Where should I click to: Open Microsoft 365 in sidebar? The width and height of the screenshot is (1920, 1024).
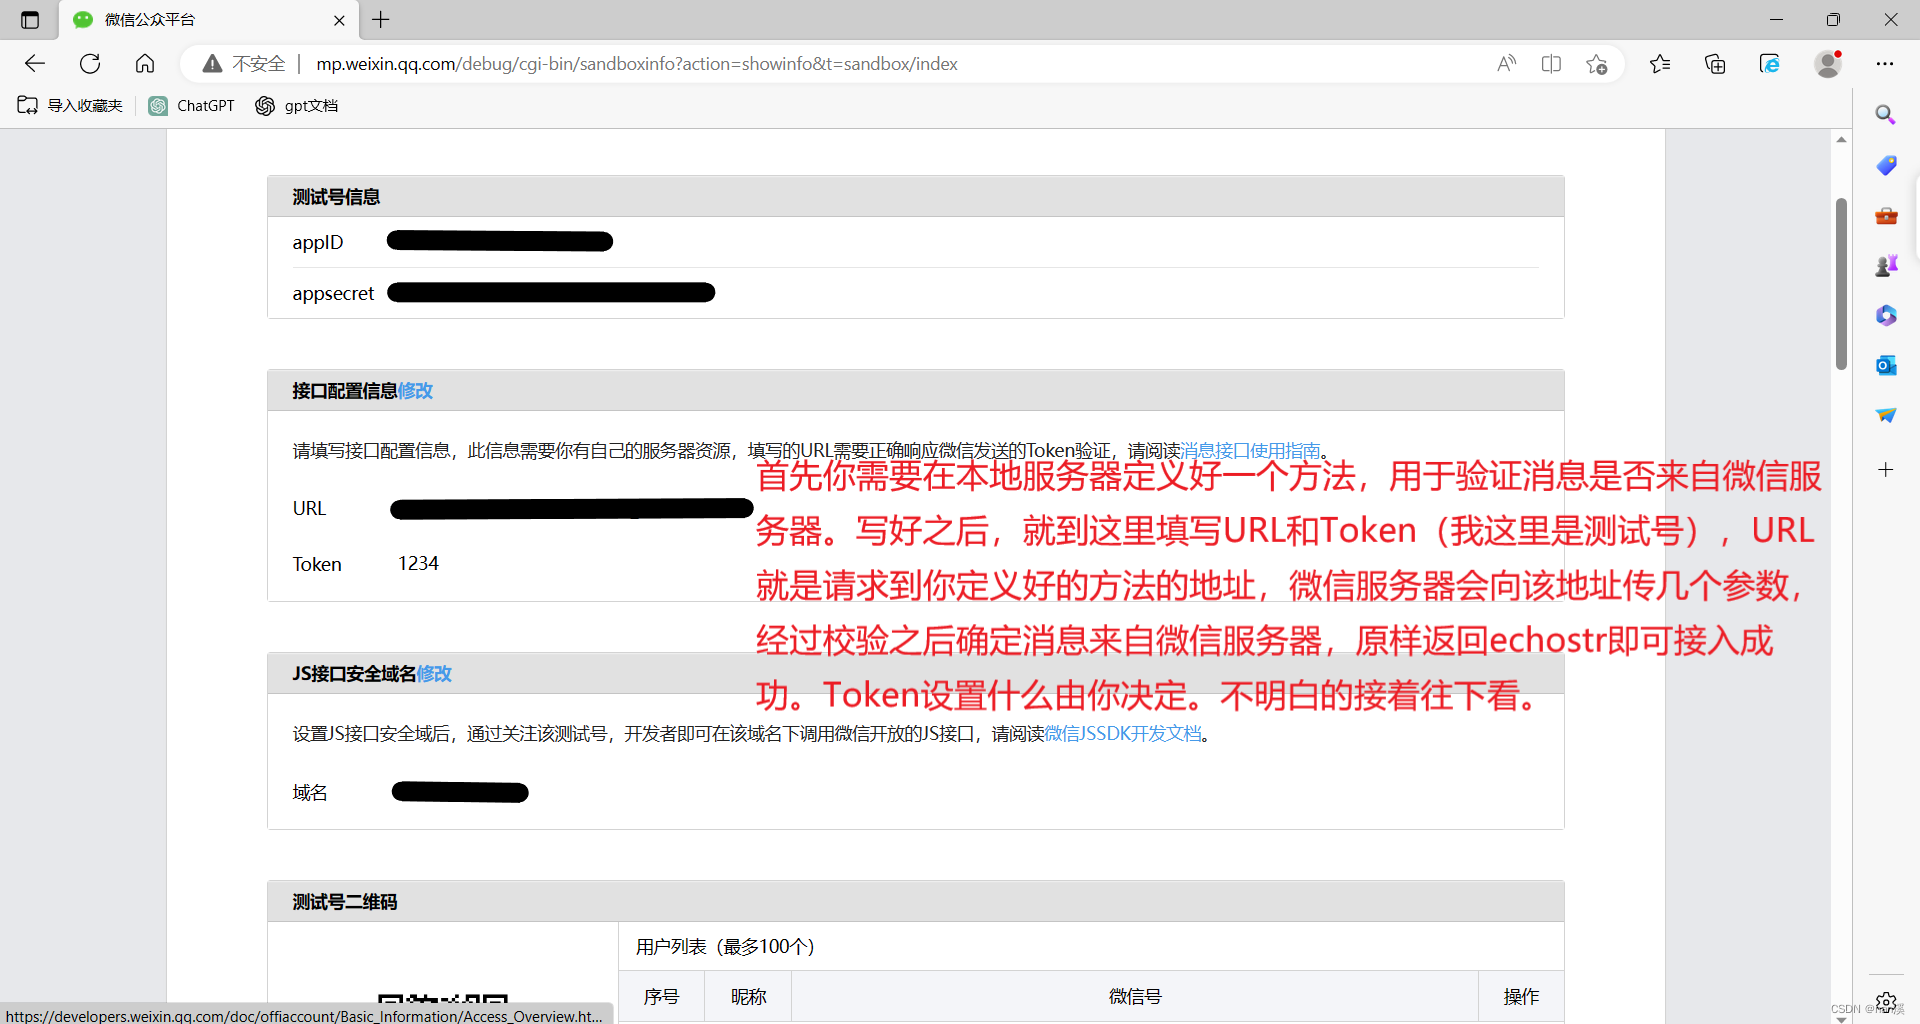[1886, 315]
